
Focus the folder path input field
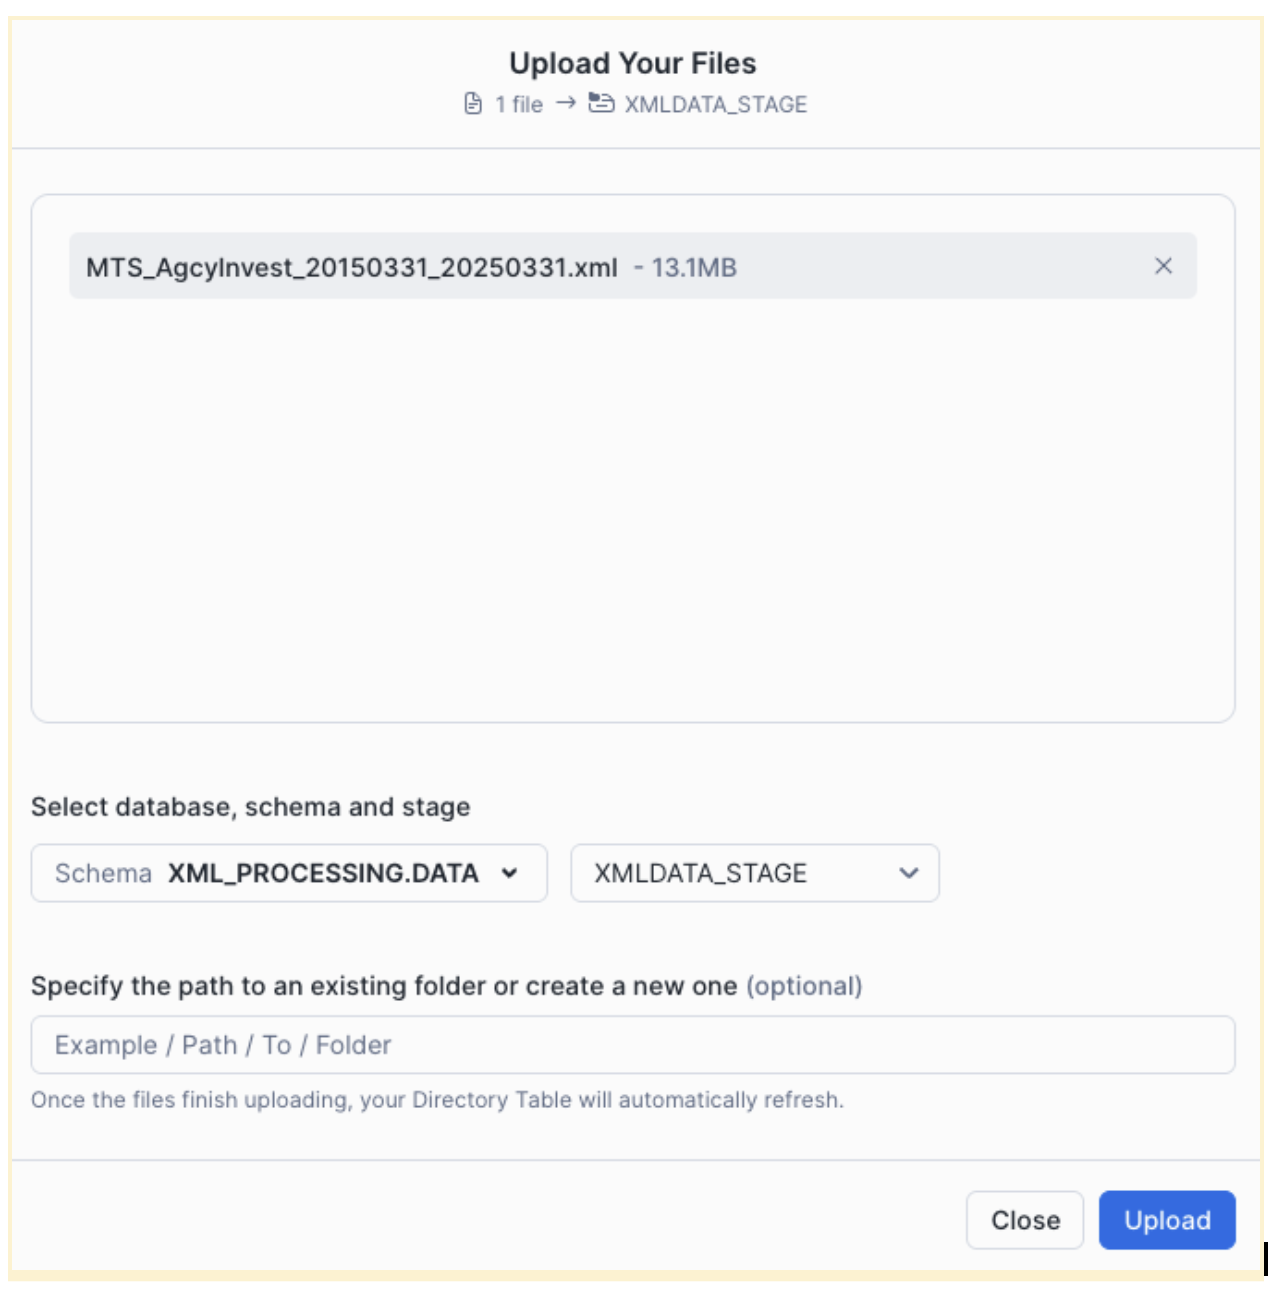pyautogui.click(x=632, y=1045)
